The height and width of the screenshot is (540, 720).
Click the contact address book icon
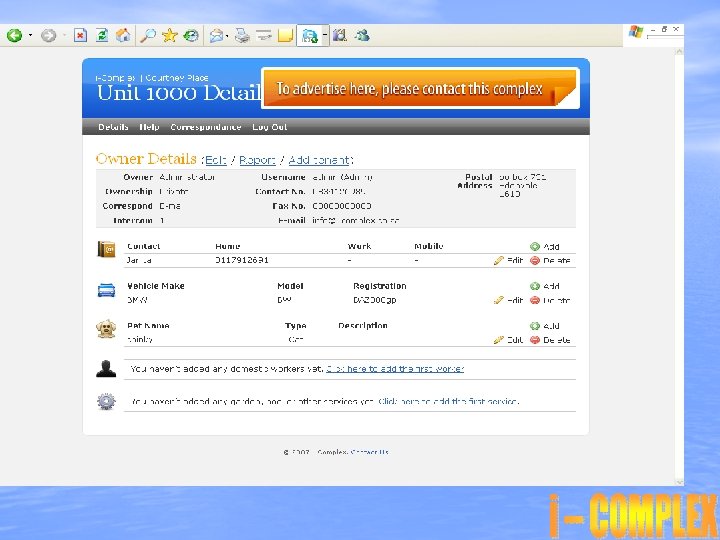[x=107, y=249]
